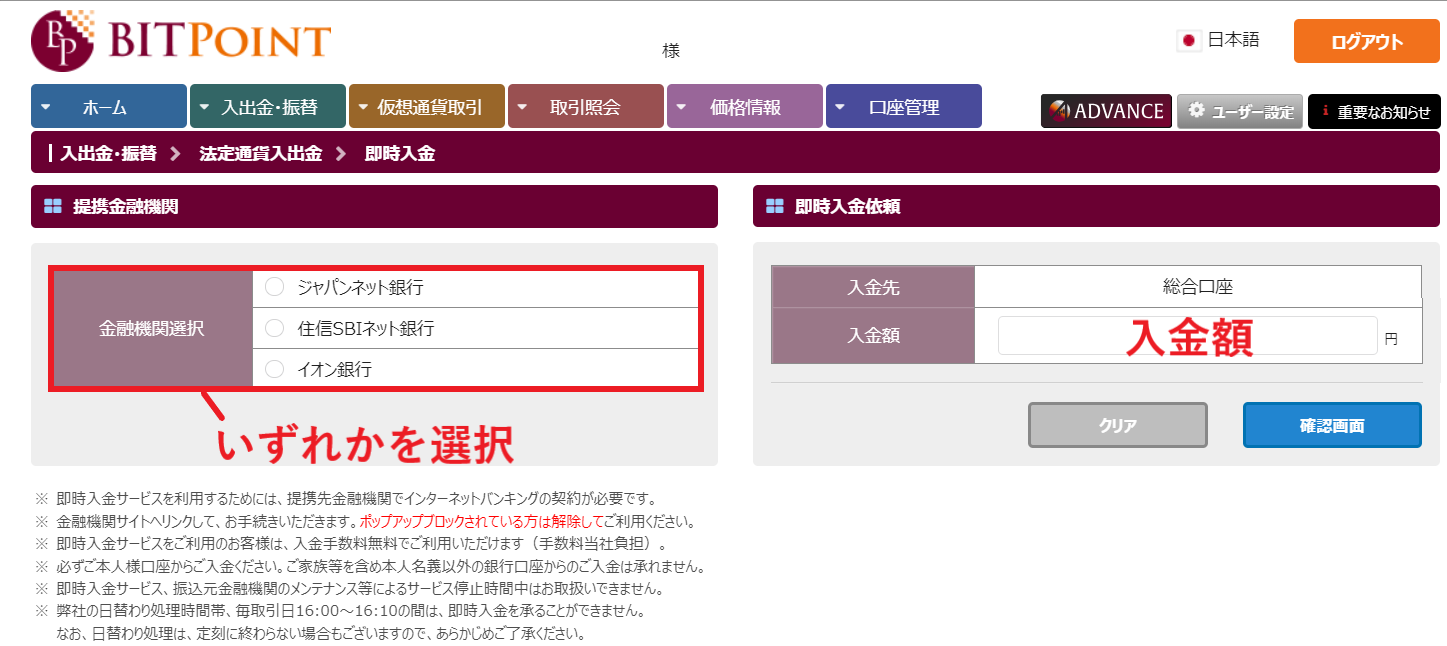Click the 確認画面 button
Screen dimensions: 1447x646
coord(1332,425)
